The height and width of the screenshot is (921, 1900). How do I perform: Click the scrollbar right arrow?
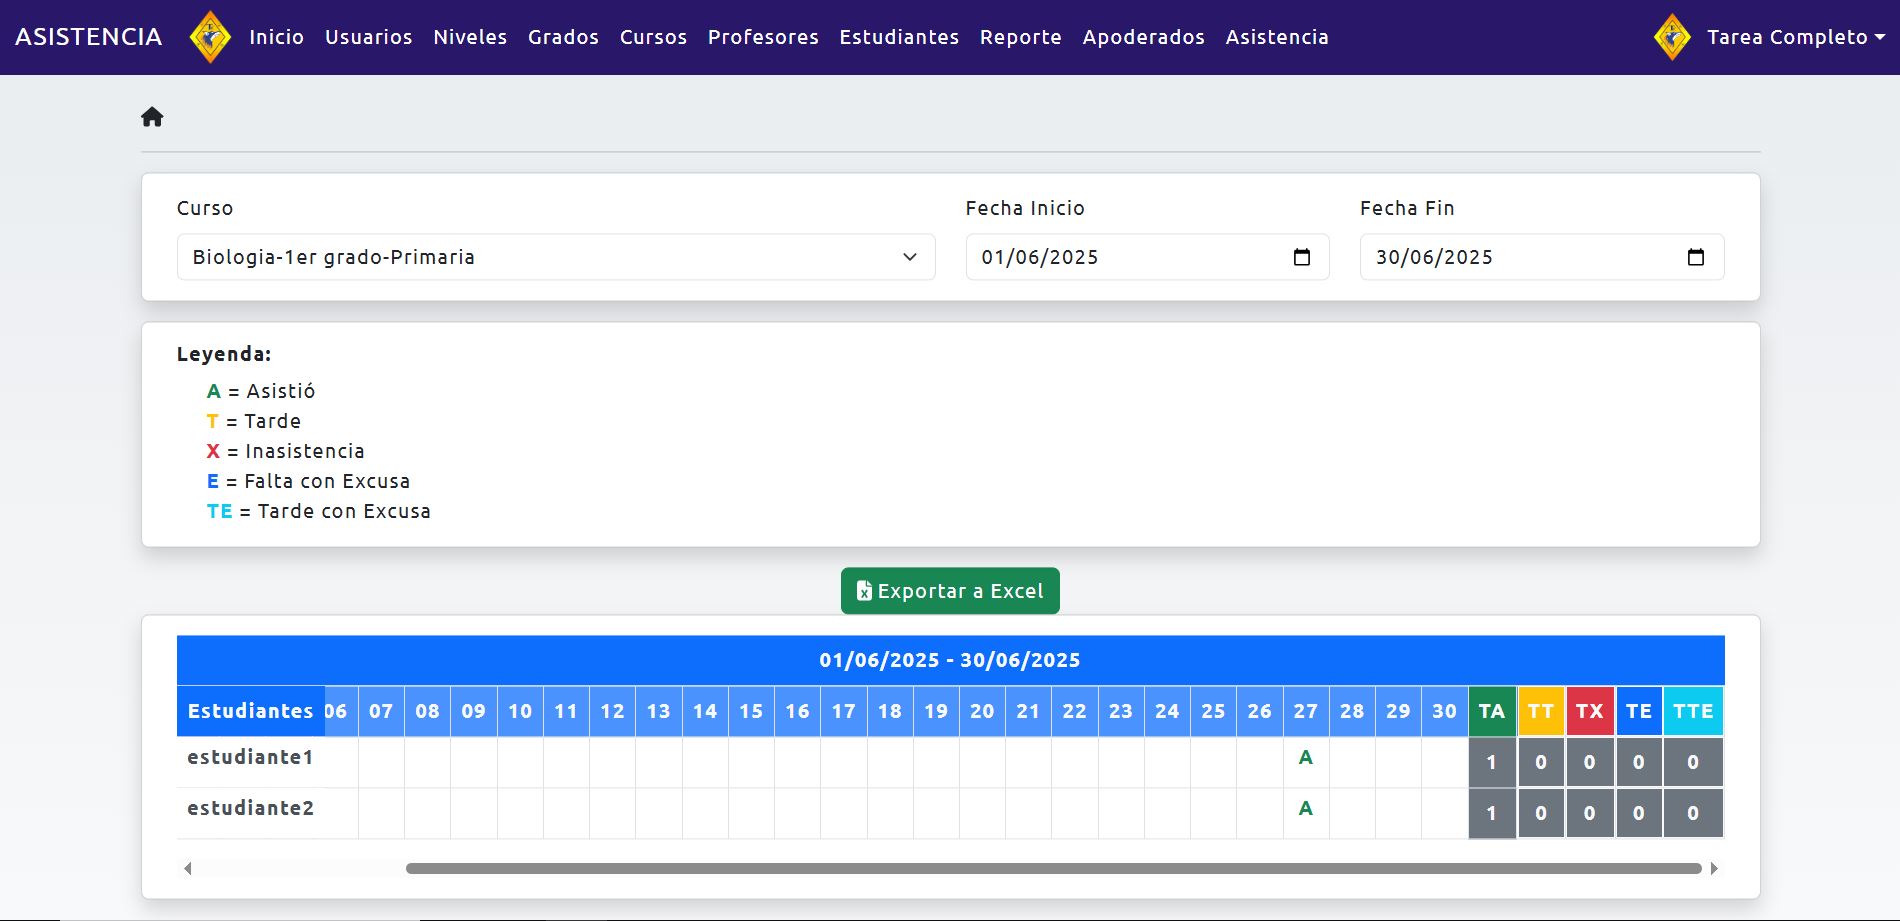point(1713,868)
